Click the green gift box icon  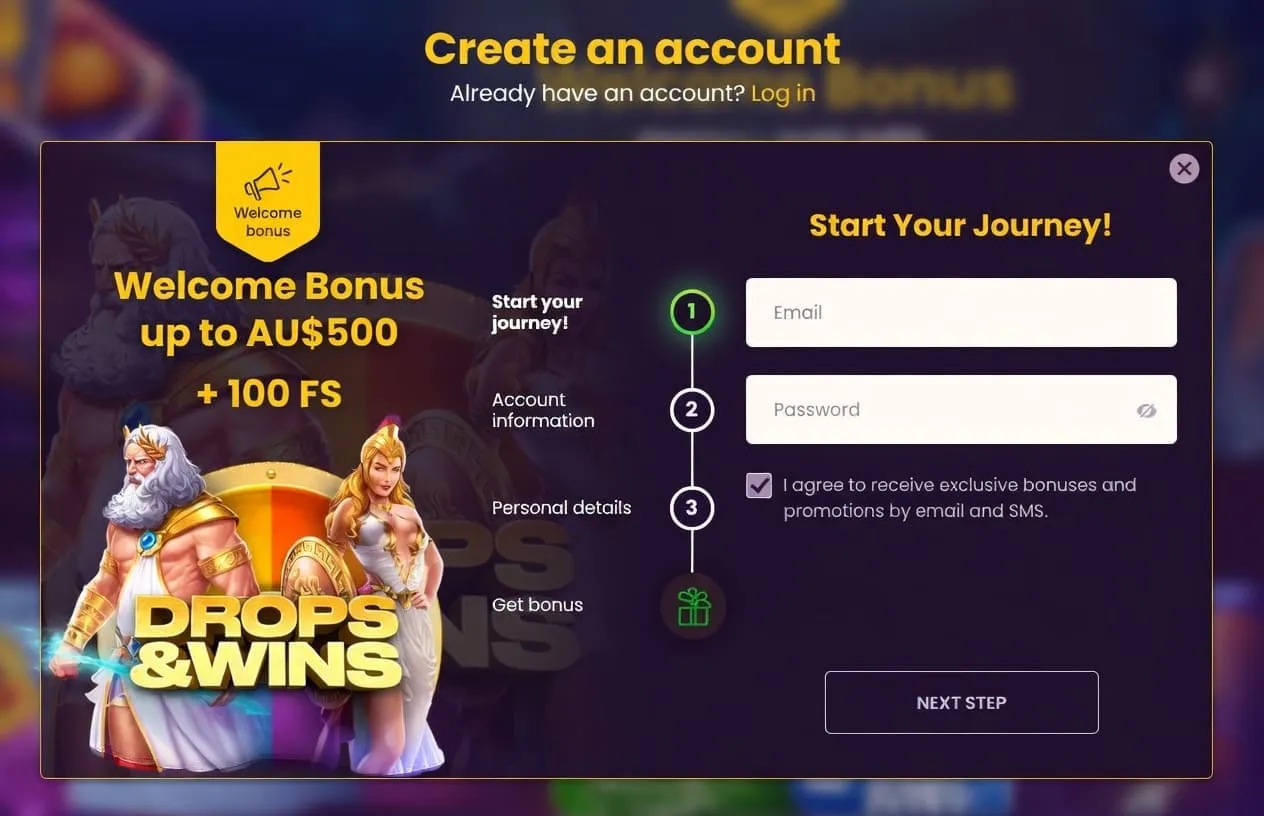(x=693, y=607)
